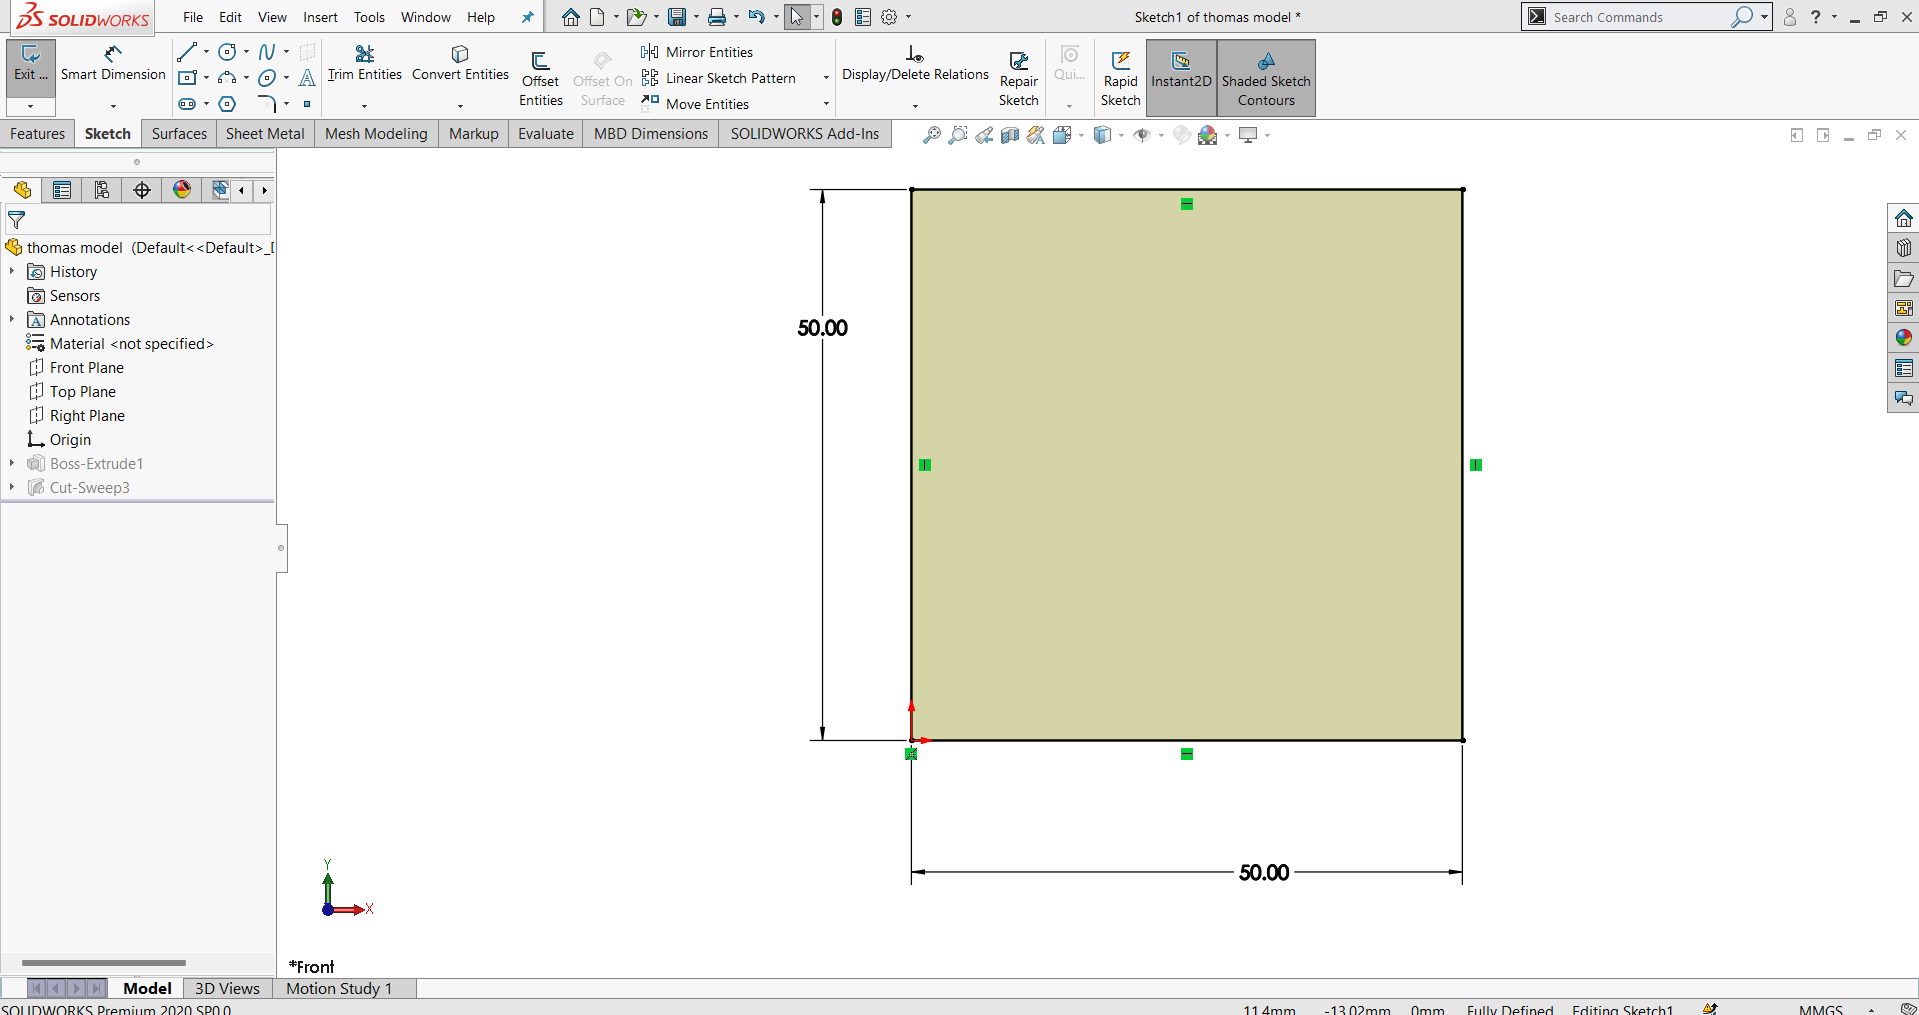Select the sketch Text tool

(307, 78)
